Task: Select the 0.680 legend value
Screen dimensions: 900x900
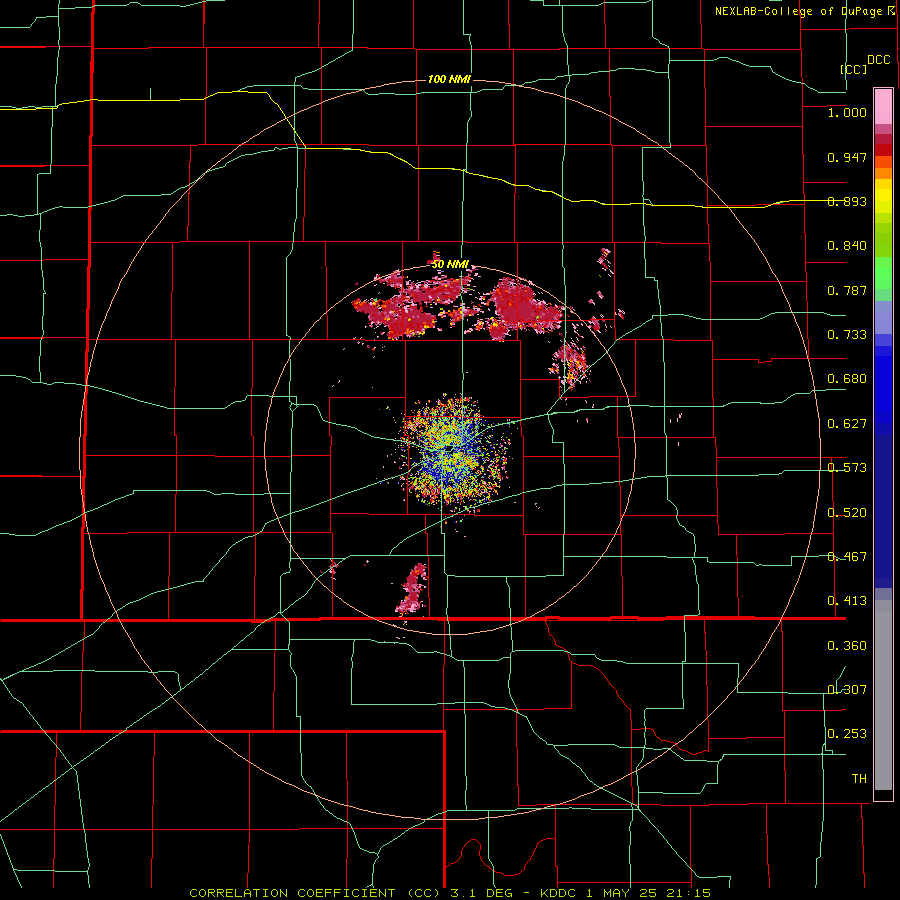Action: pos(847,379)
